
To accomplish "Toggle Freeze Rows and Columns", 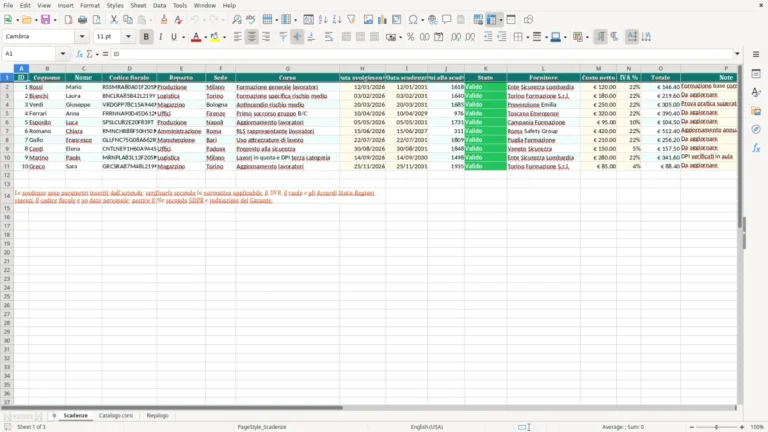I will [x=491, y=20].
